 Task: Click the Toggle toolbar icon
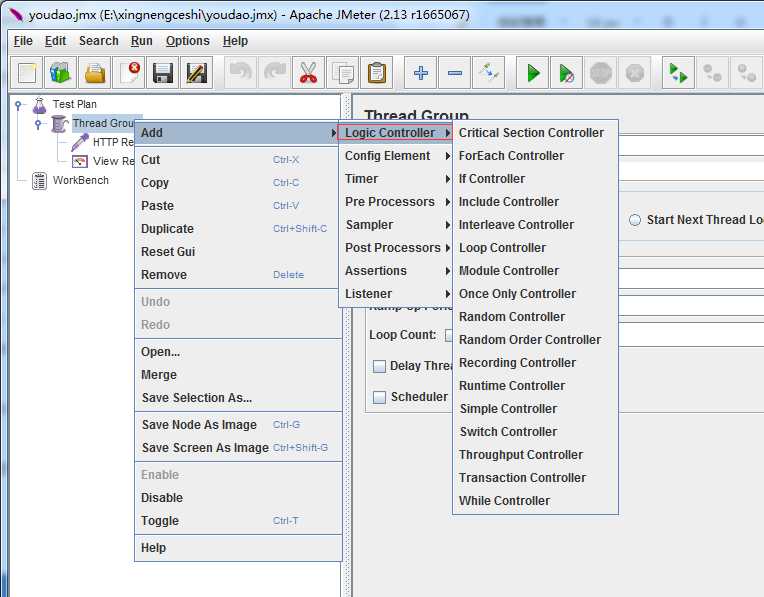[x=489, y=73]
